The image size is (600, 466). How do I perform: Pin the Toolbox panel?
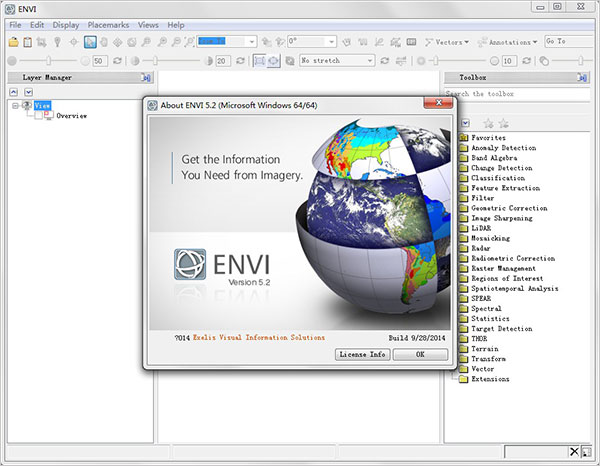pos(582,78)
